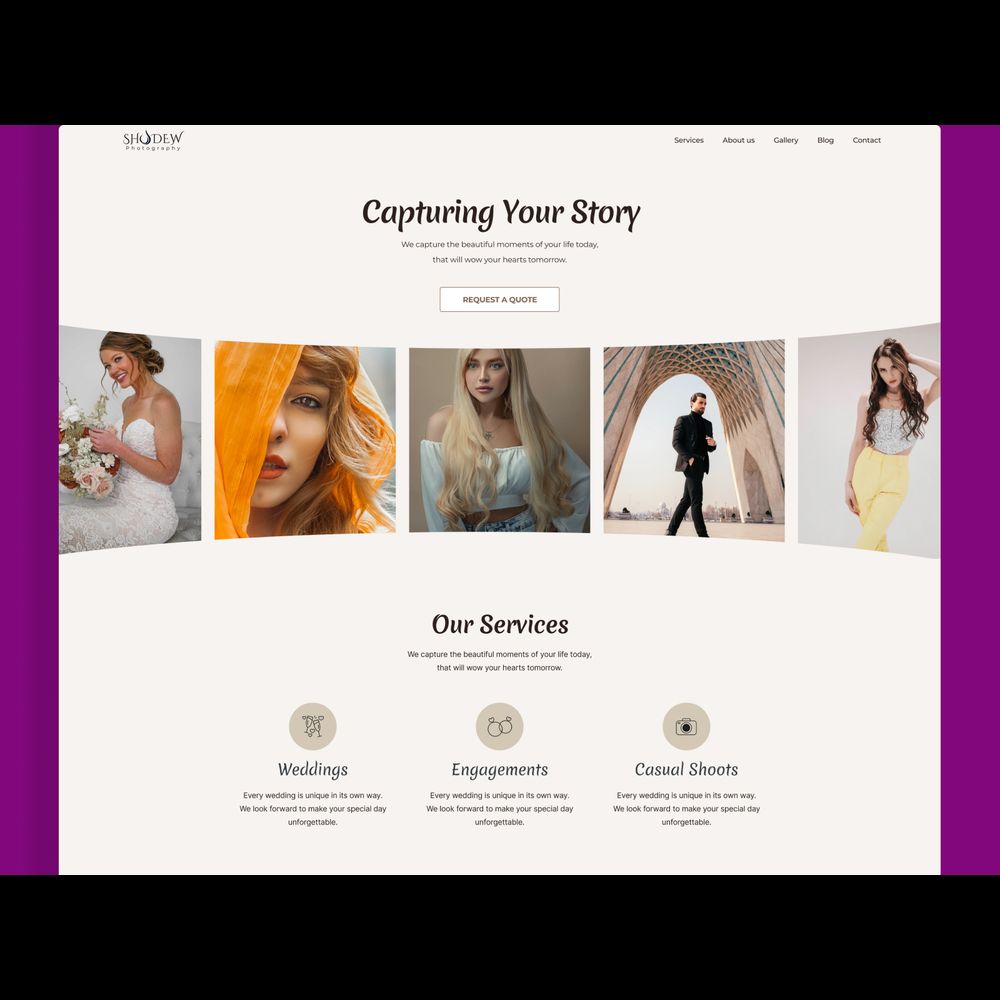
Task: Click the Request a Quote button
Action: [x=499, y=299]
